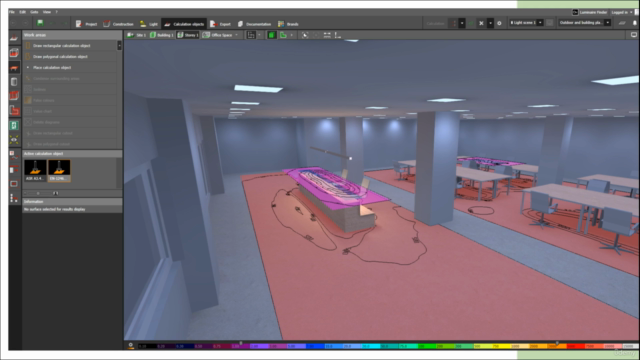Open calculation settings gear icon
Viewport: 640px width, 360px height.
click(499, 23)
